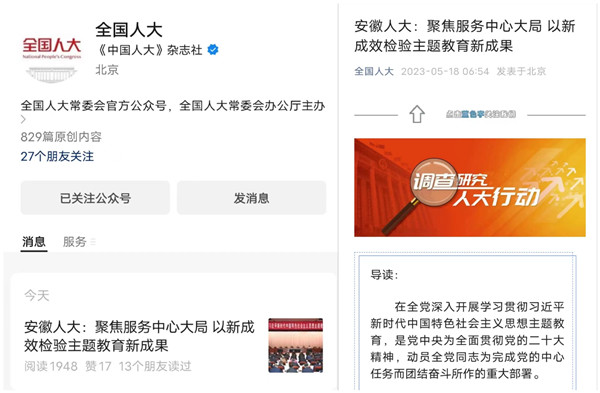Click the 2023-05-18 06:54 timestamp

tap(445, 71)
